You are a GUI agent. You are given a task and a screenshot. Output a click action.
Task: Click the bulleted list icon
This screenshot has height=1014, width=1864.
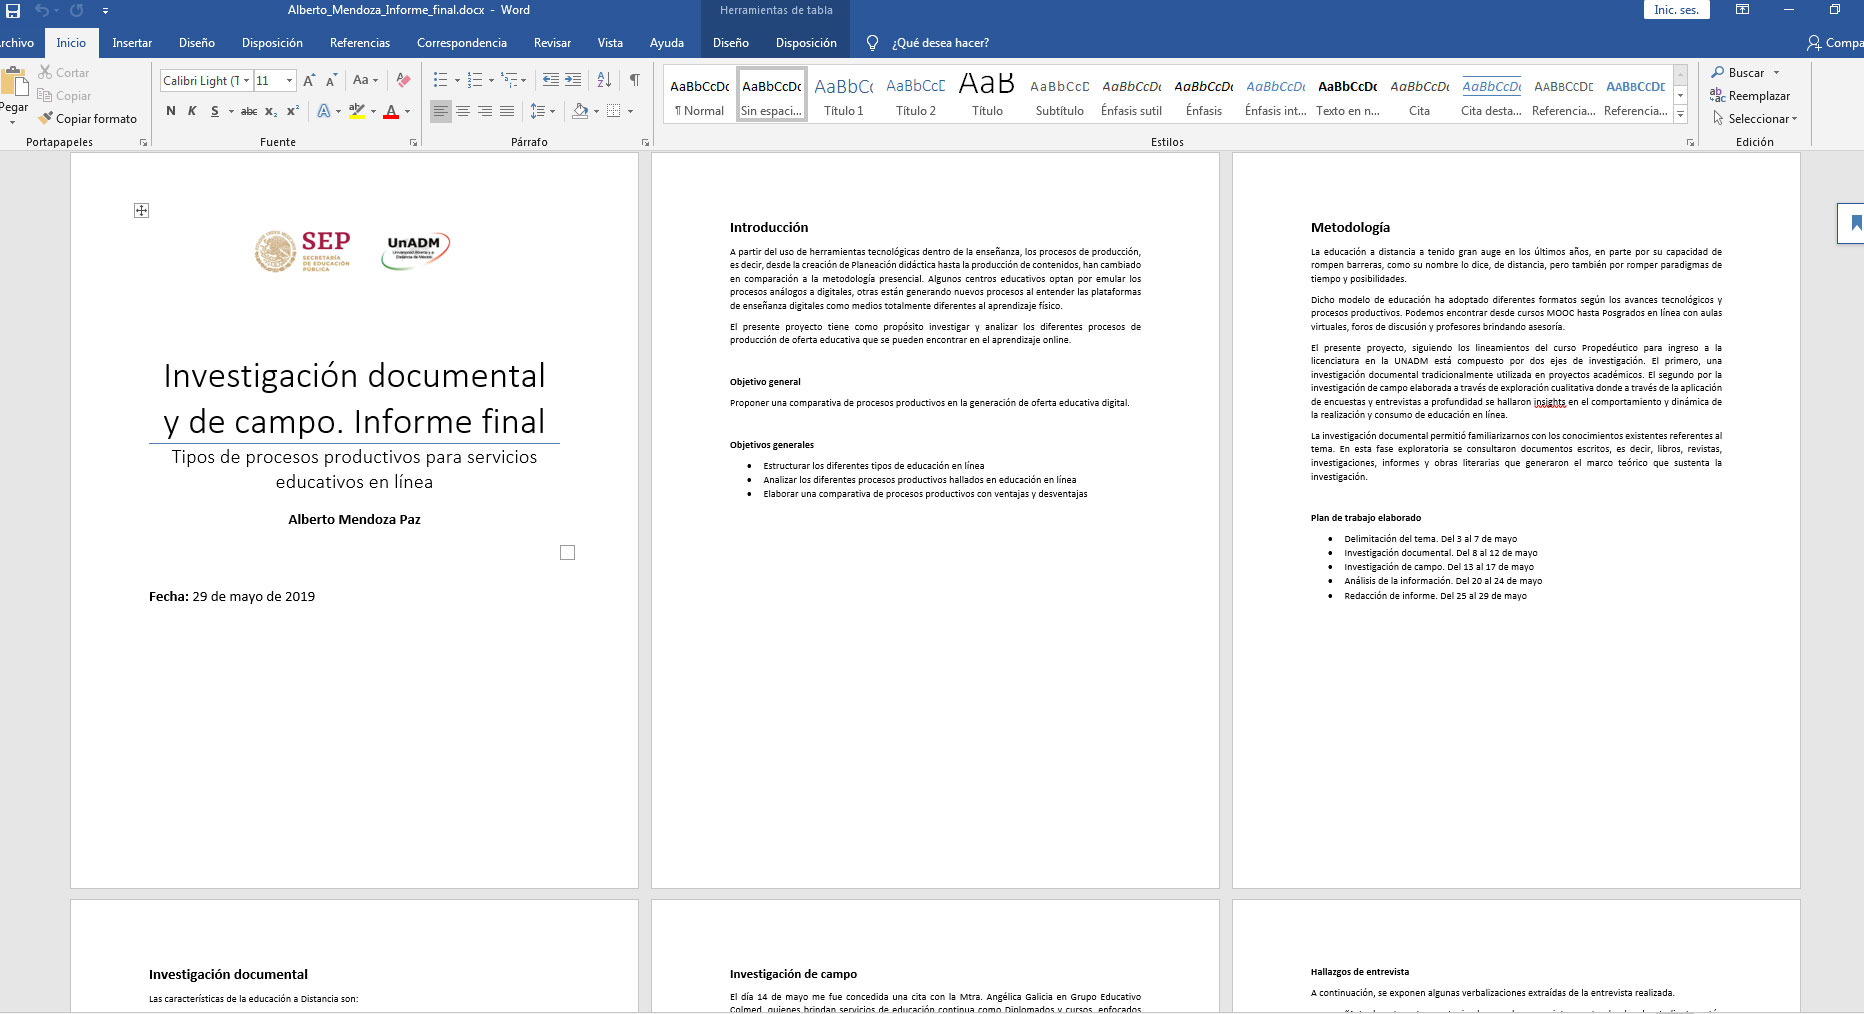(x=440, y=80)
